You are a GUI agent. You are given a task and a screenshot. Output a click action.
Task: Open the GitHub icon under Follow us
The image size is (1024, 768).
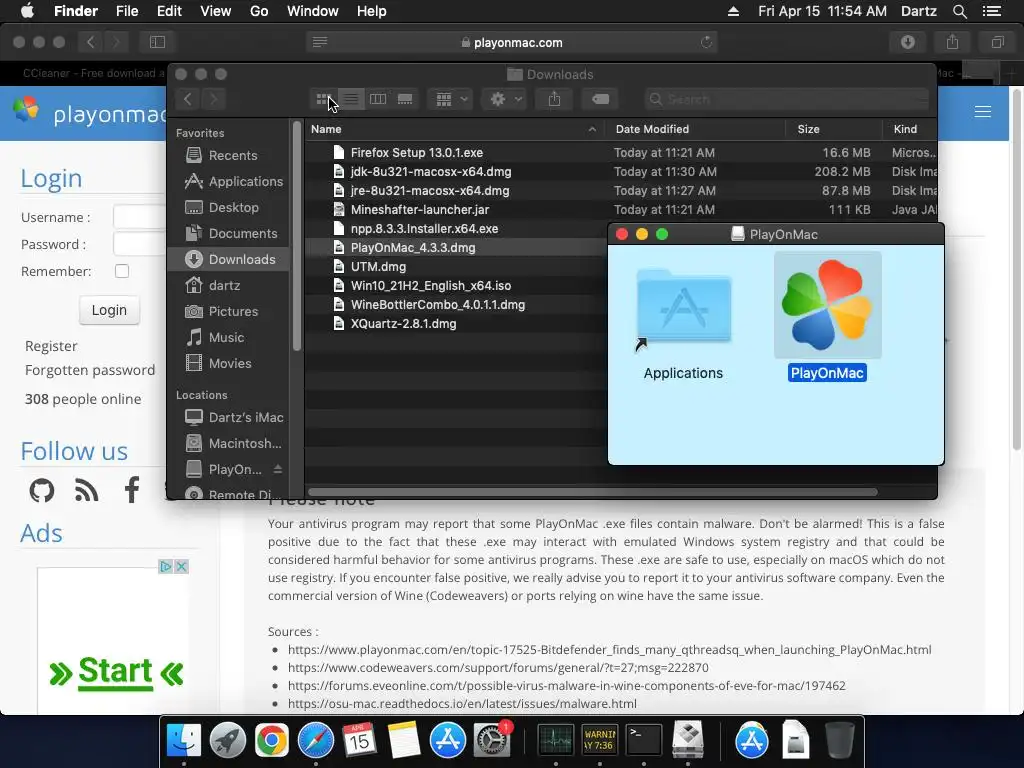click(42, 490)
